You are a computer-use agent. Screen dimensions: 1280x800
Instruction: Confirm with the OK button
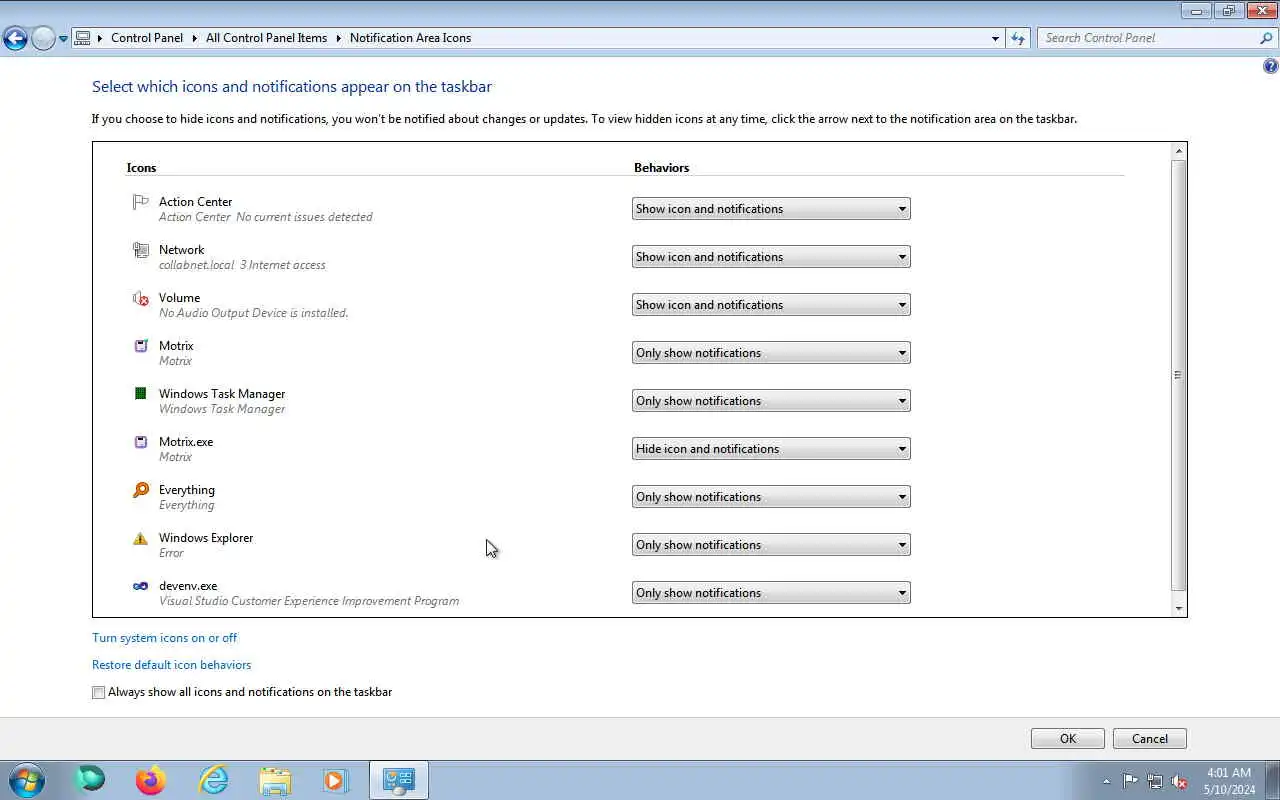pos(1068,739)
